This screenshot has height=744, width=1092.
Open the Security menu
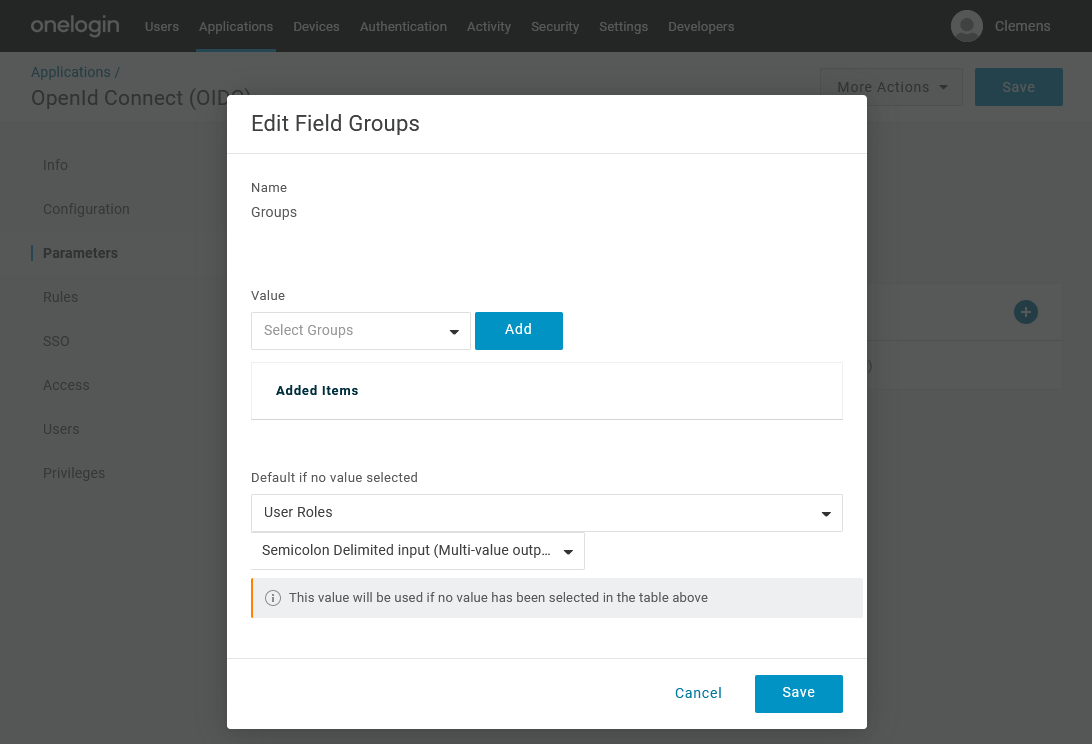(x=555, y=27)
